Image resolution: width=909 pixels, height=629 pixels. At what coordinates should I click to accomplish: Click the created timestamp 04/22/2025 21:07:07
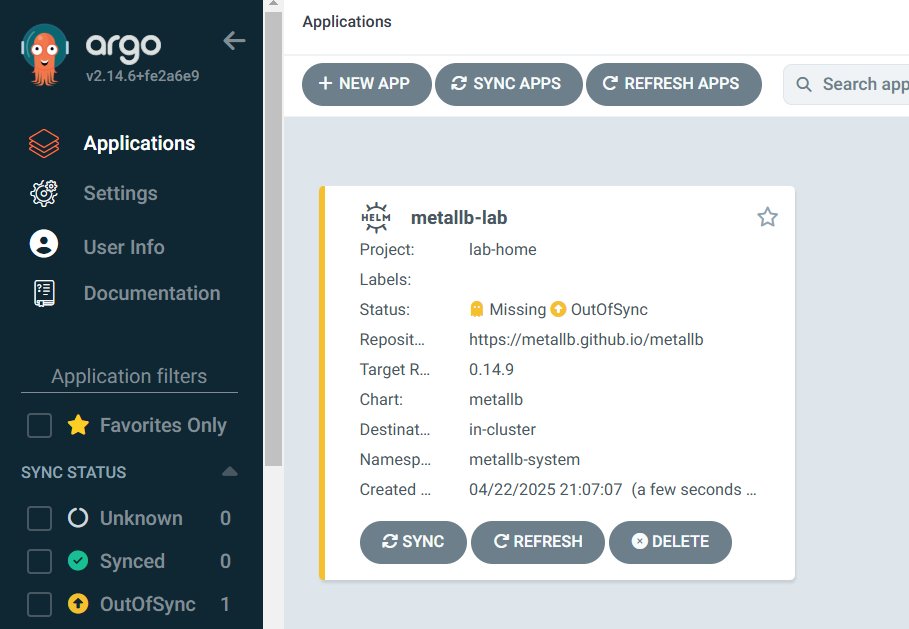546,489
